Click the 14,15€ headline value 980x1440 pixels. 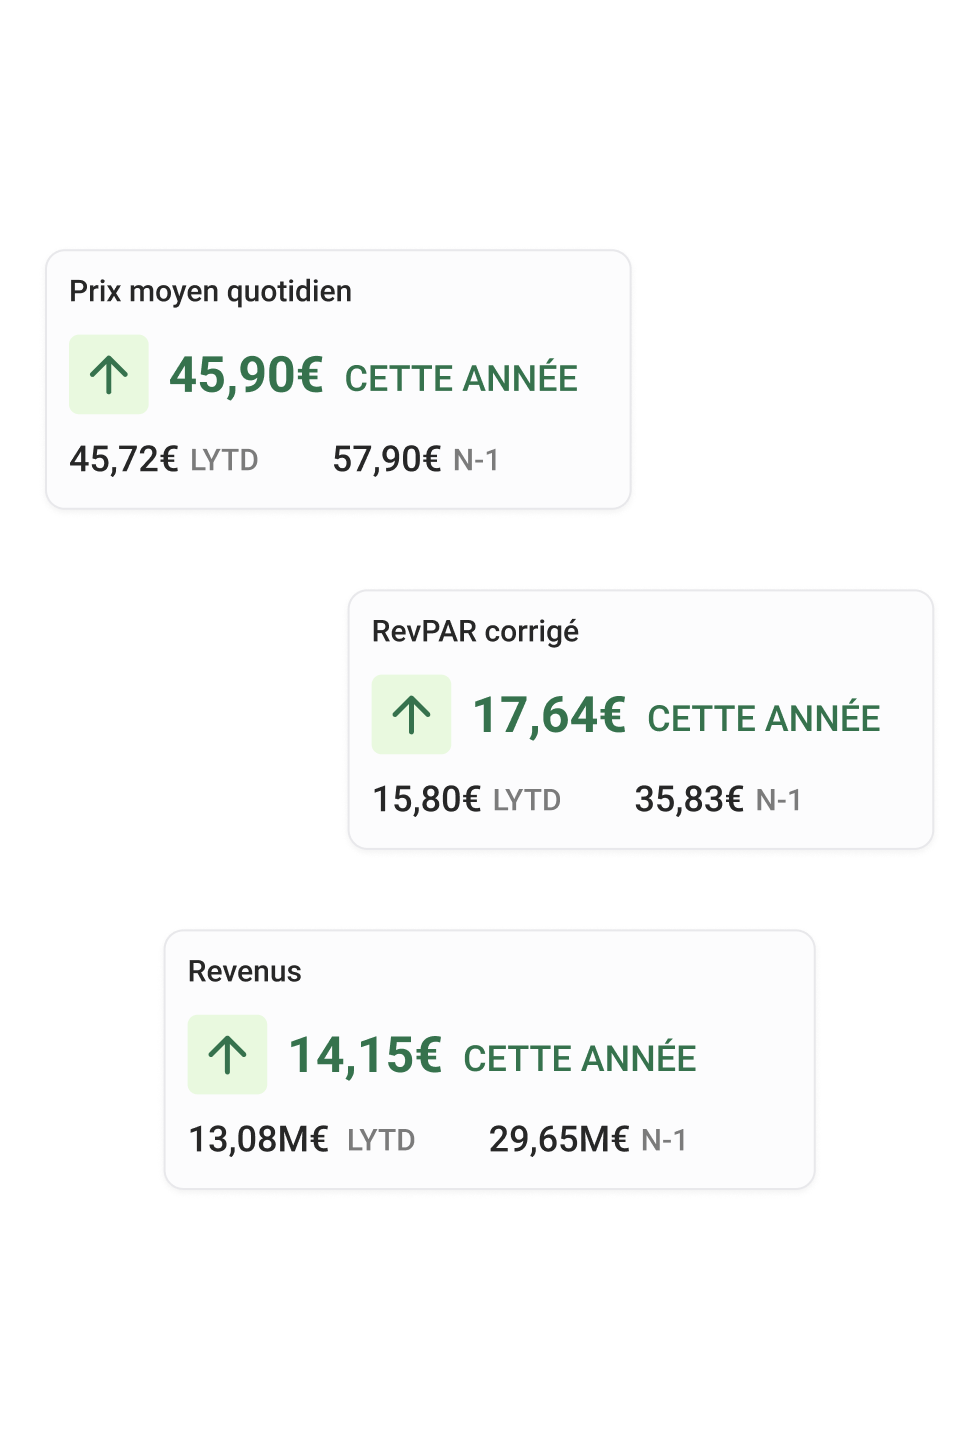click(x=365, y=1056)
